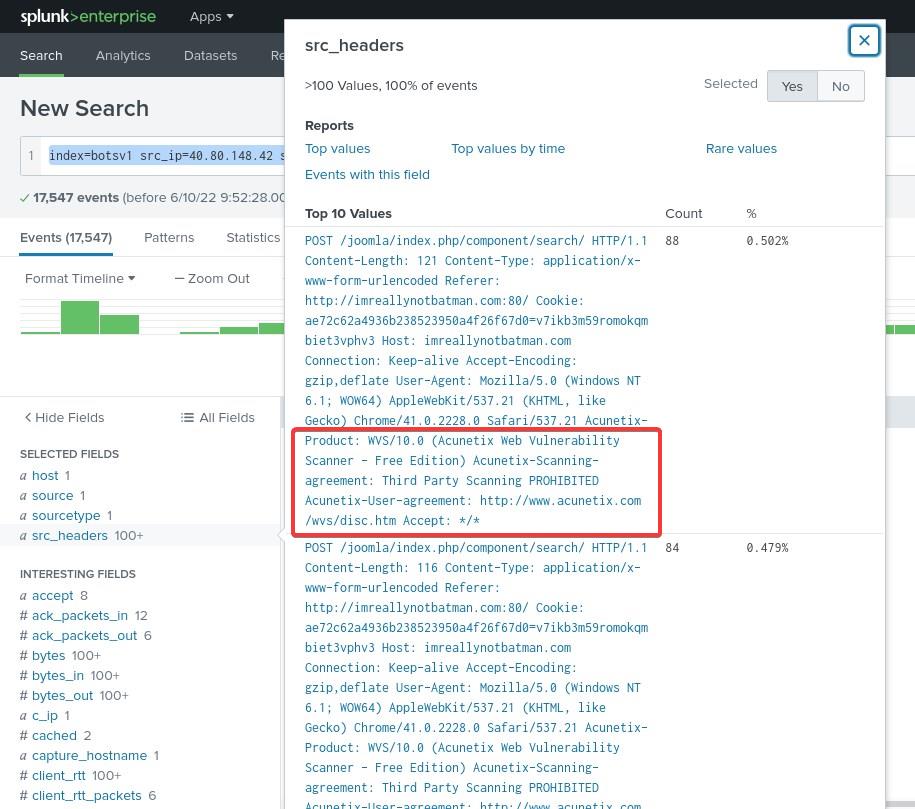Switch to the Search tab
Image resolution: width=915 pixels, height=809 pixels.
(x=41, y=55)
